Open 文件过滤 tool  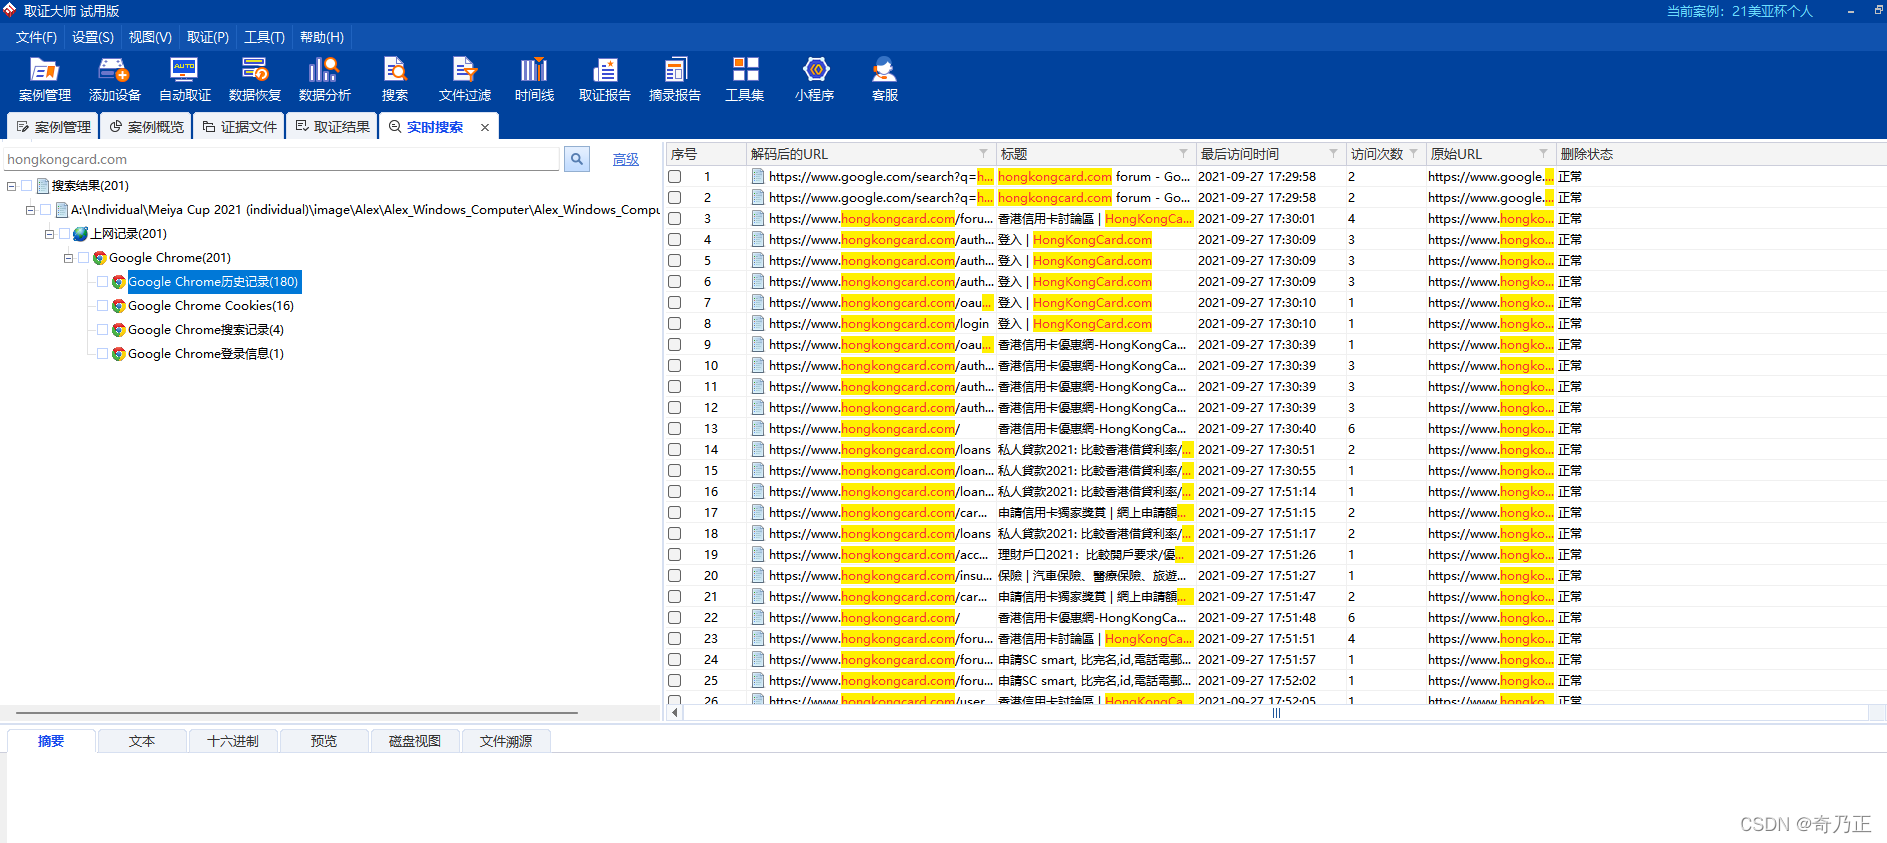[x=465, y=79]
